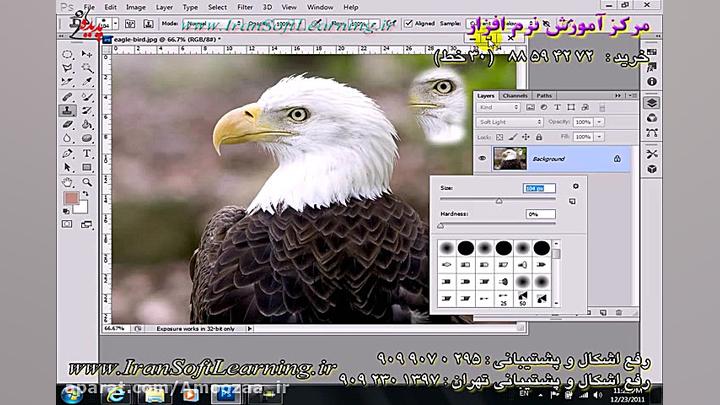The width and height of the screenshot is (720, 405).
Task: Collapse the Layers panel with double arrows
Action: 618,96
